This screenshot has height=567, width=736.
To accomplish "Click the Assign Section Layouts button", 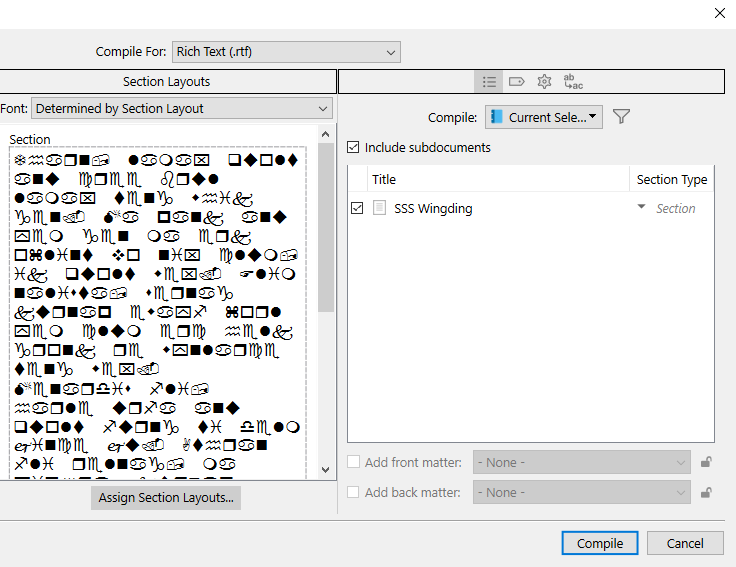I will point(166,497).
